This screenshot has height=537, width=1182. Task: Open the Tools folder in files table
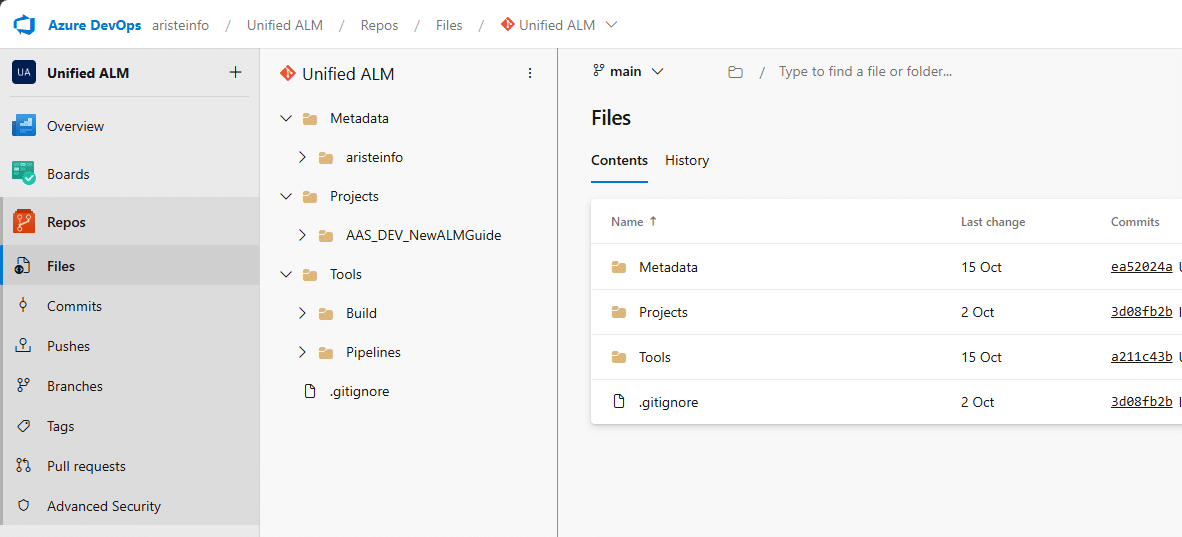coord(654,357)
